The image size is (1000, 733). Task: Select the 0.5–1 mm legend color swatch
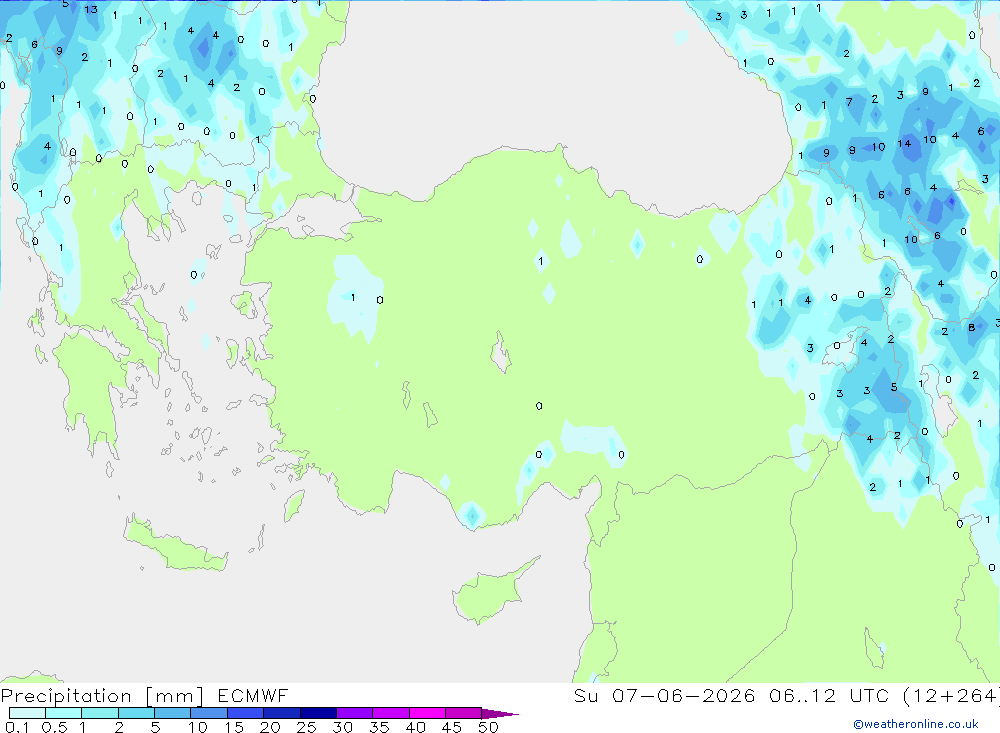coord(64,713)
